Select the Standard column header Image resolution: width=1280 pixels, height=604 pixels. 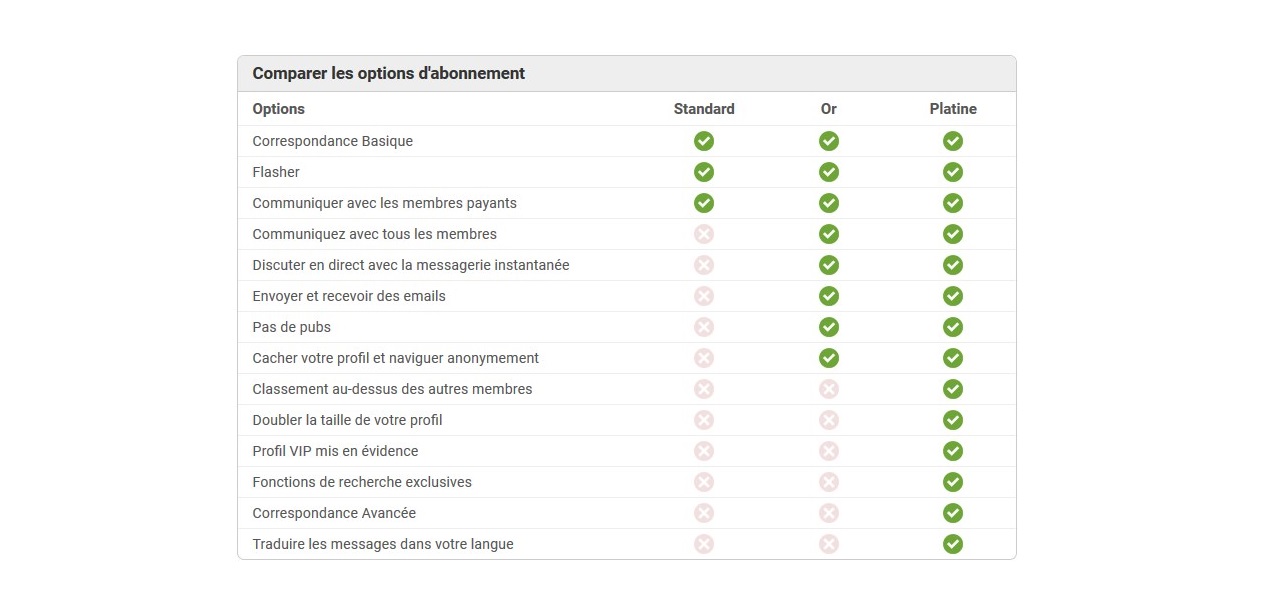point(704,109)
